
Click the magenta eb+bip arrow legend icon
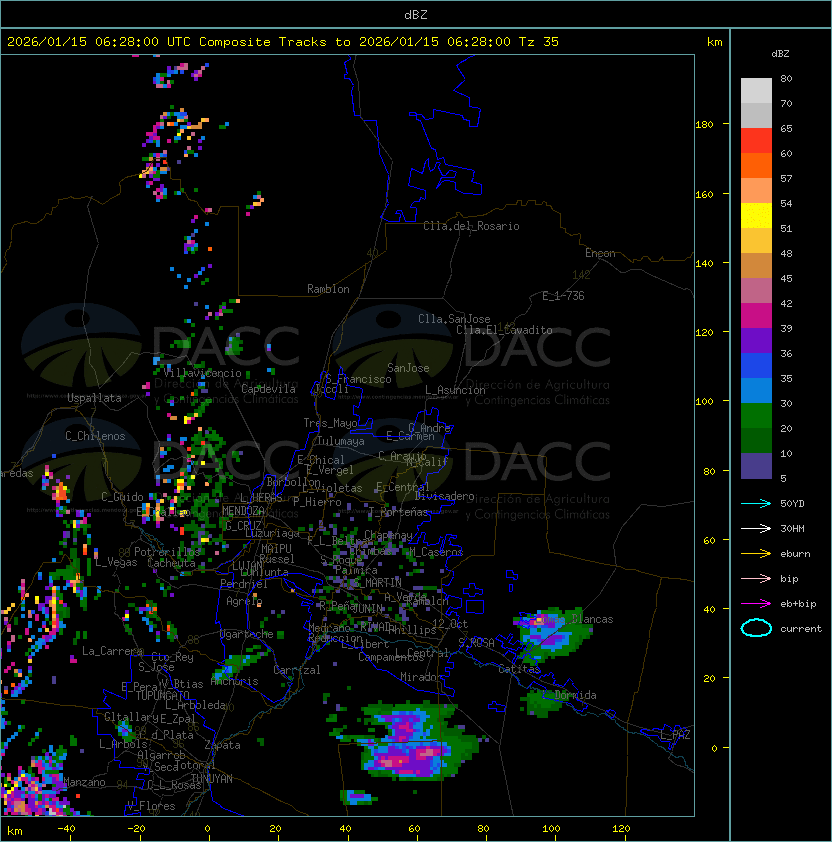[756, 604]
